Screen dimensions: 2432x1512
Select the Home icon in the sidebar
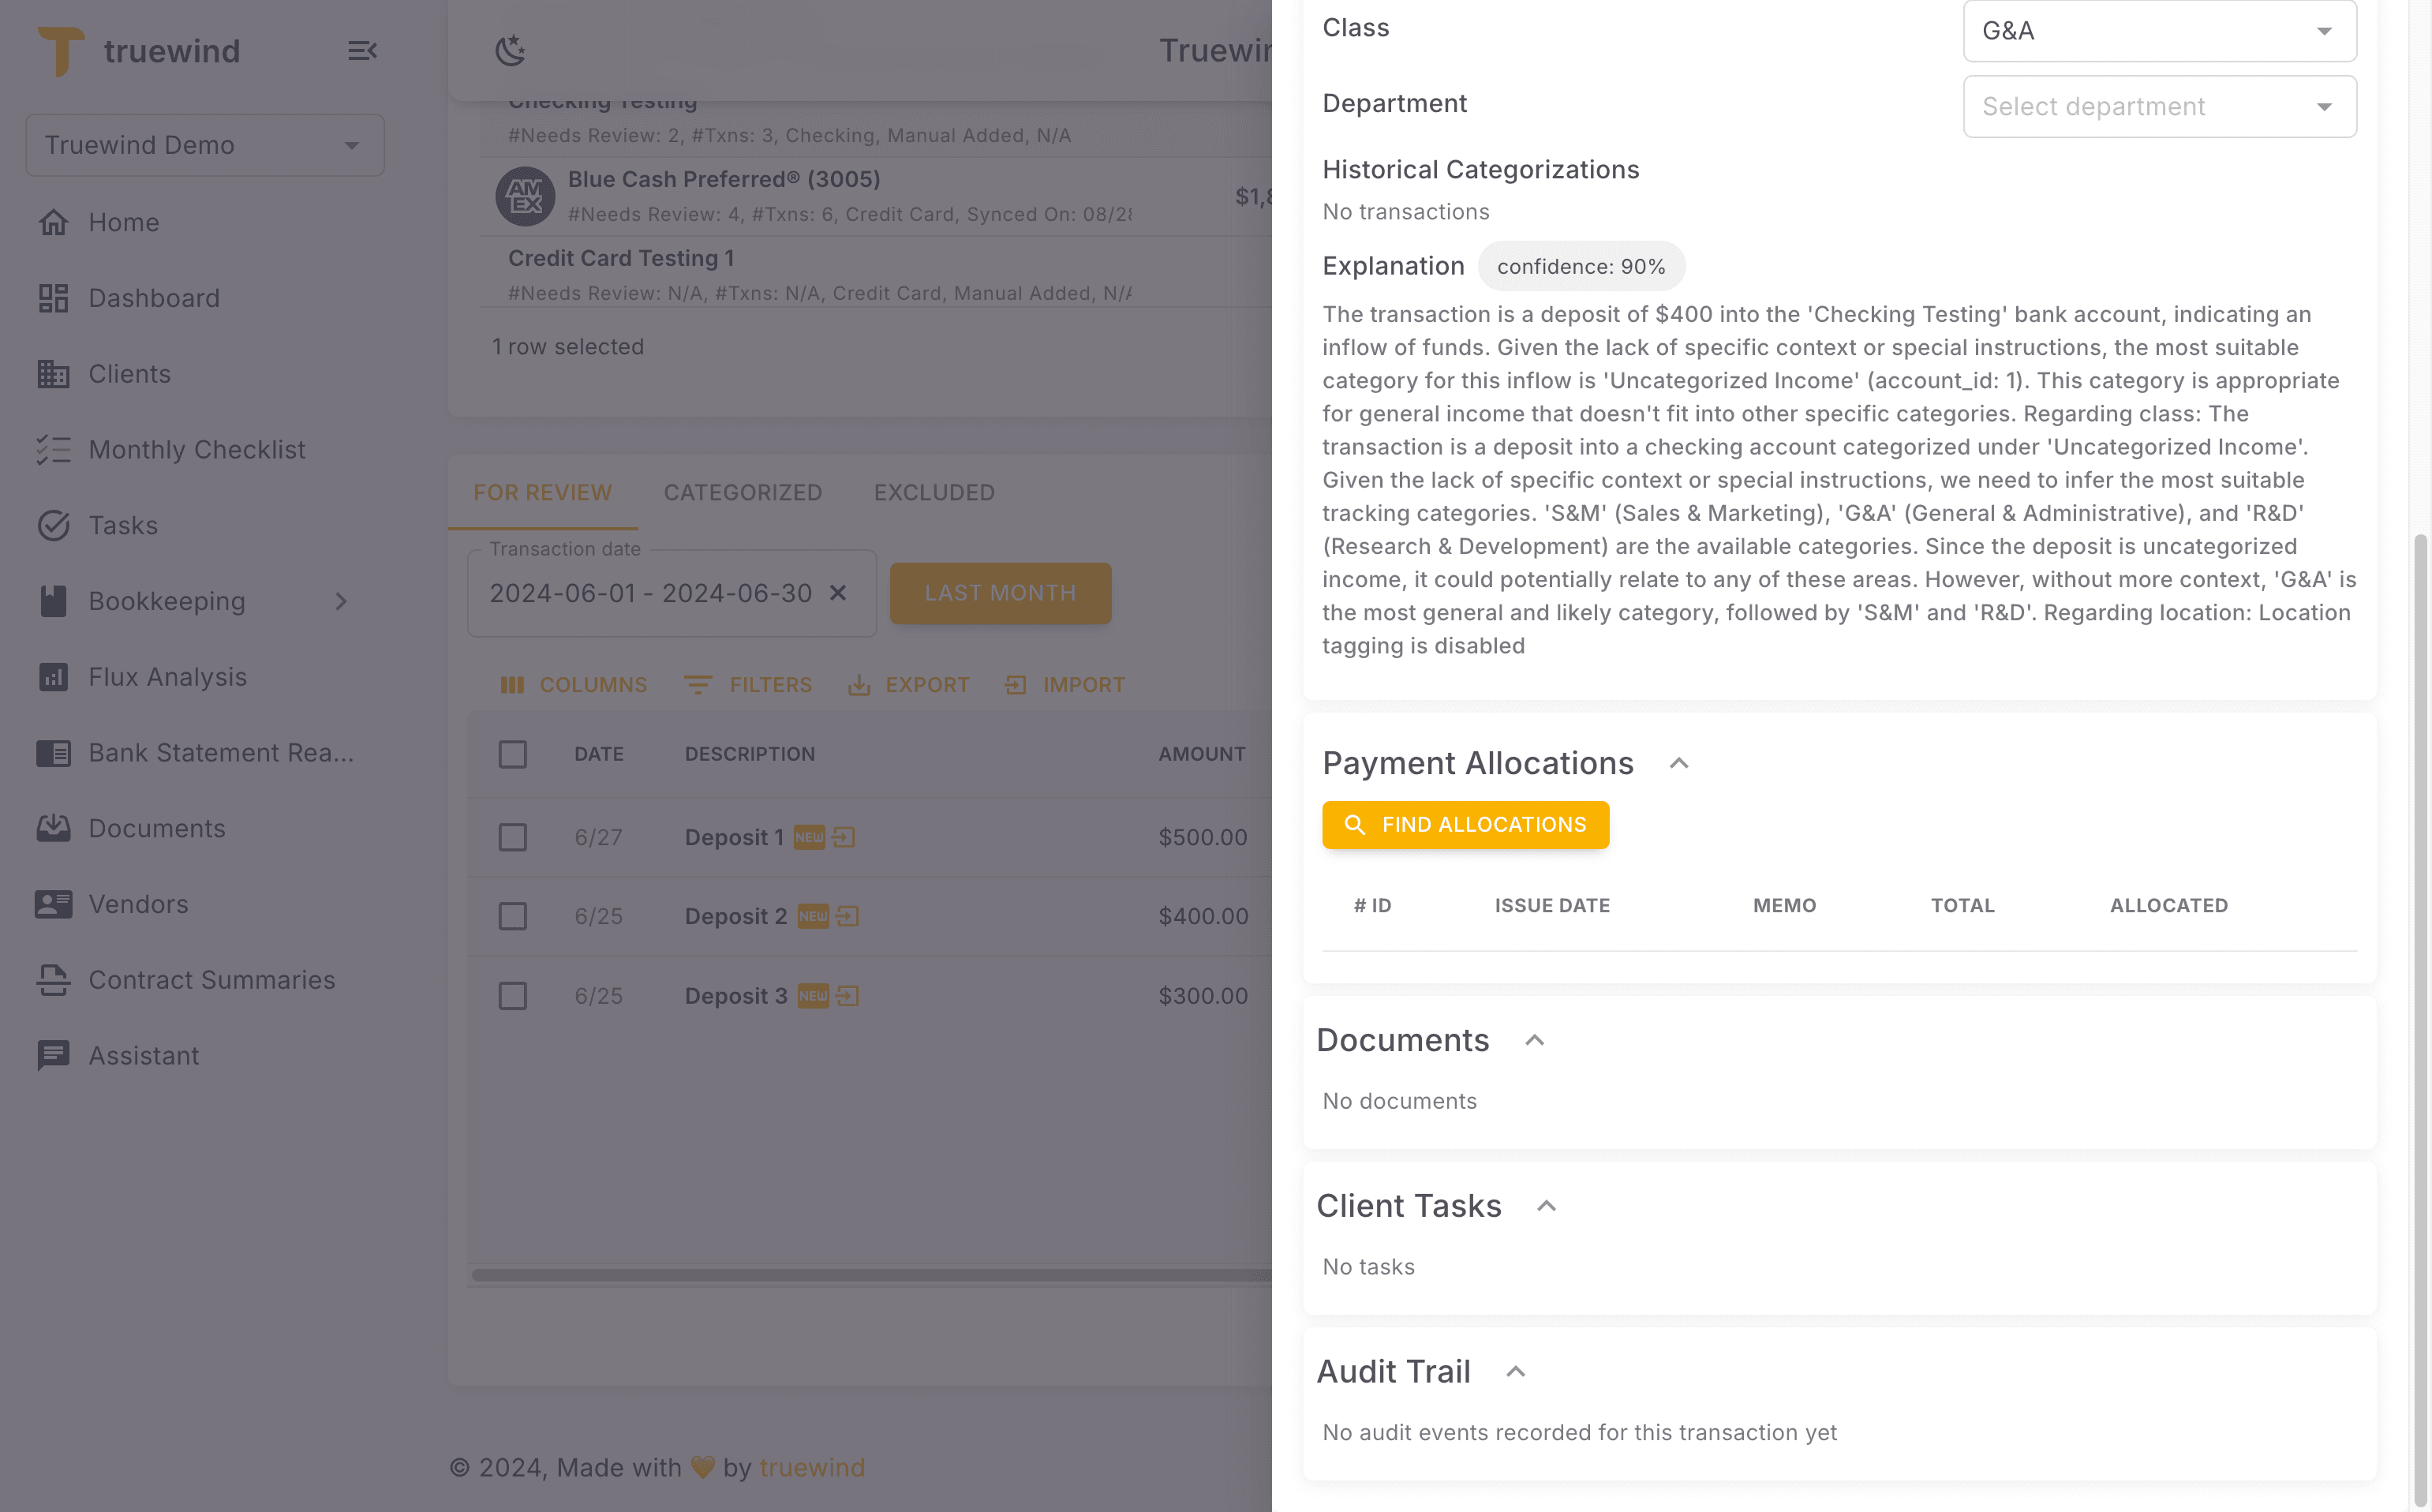[x=54, y=222]
